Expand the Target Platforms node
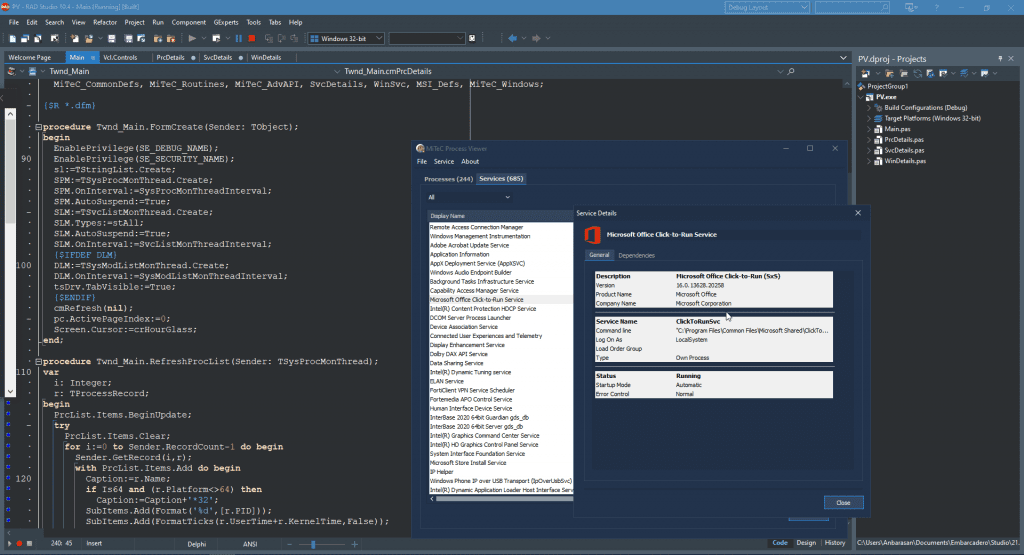The height and width of the screenshot is (555, 1024). click(x=869, y=118)
